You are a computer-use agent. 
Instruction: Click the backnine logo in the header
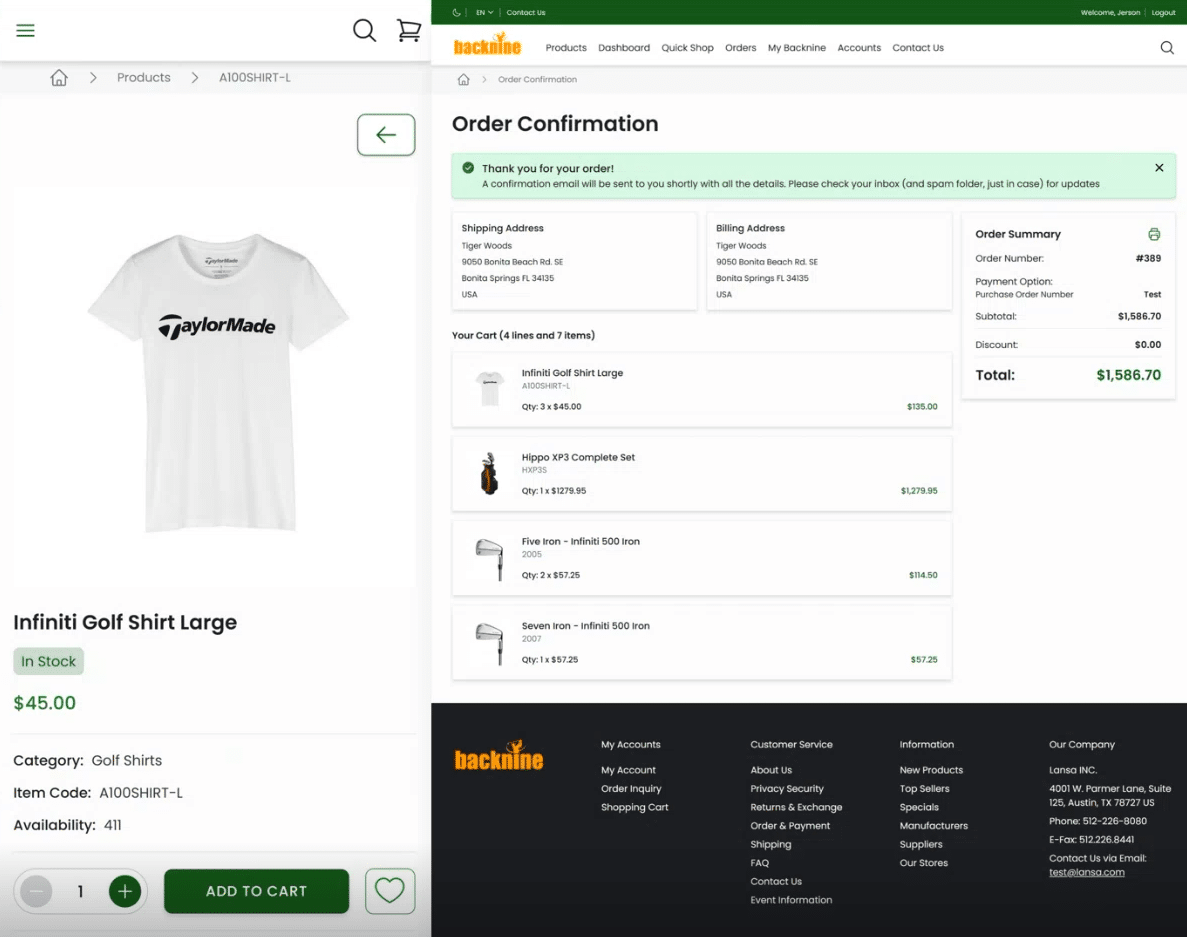[487, 46]
